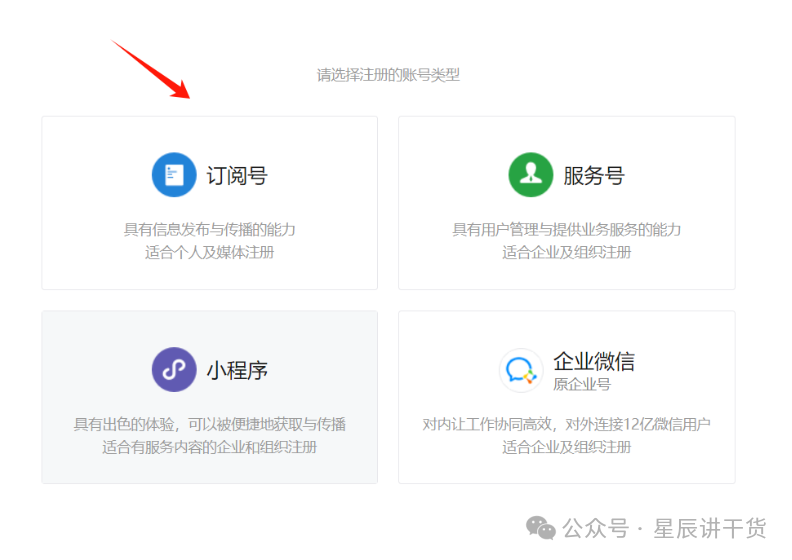Click the green 服务号 person icon
The height and width of the screenshot is (560, 792).
pyautogui.click(x=530, y=175)
